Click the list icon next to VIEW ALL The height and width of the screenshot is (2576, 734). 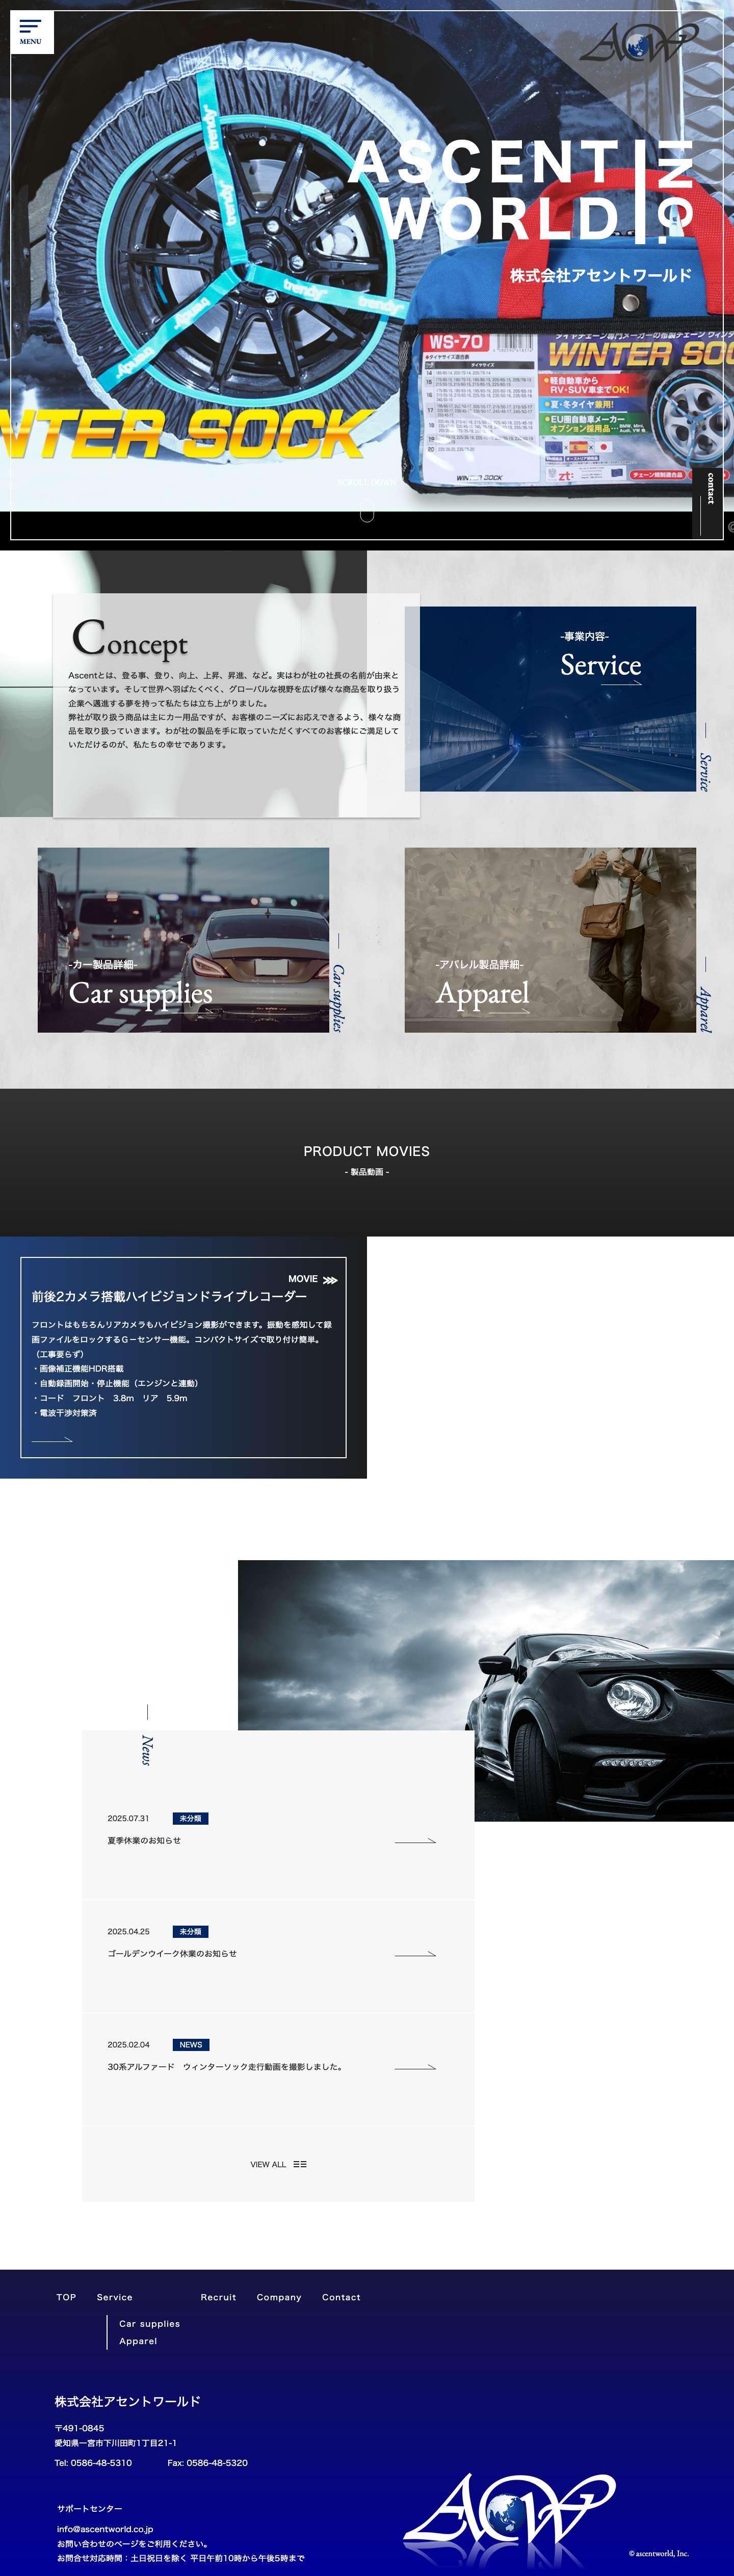click(300, 2164)
